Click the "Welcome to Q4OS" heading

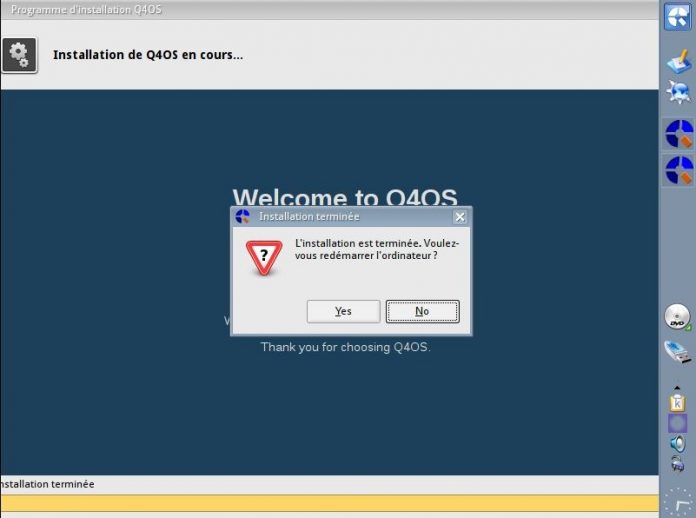[345, 197]
